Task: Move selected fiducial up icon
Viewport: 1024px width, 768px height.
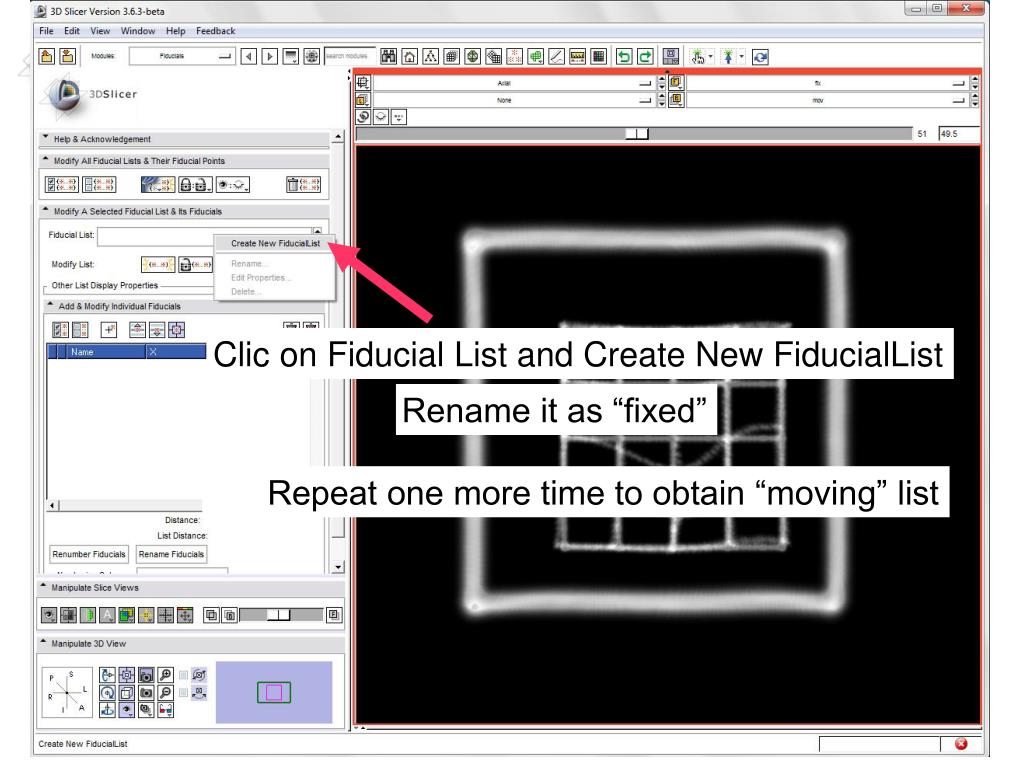Action: click(137, 330)
